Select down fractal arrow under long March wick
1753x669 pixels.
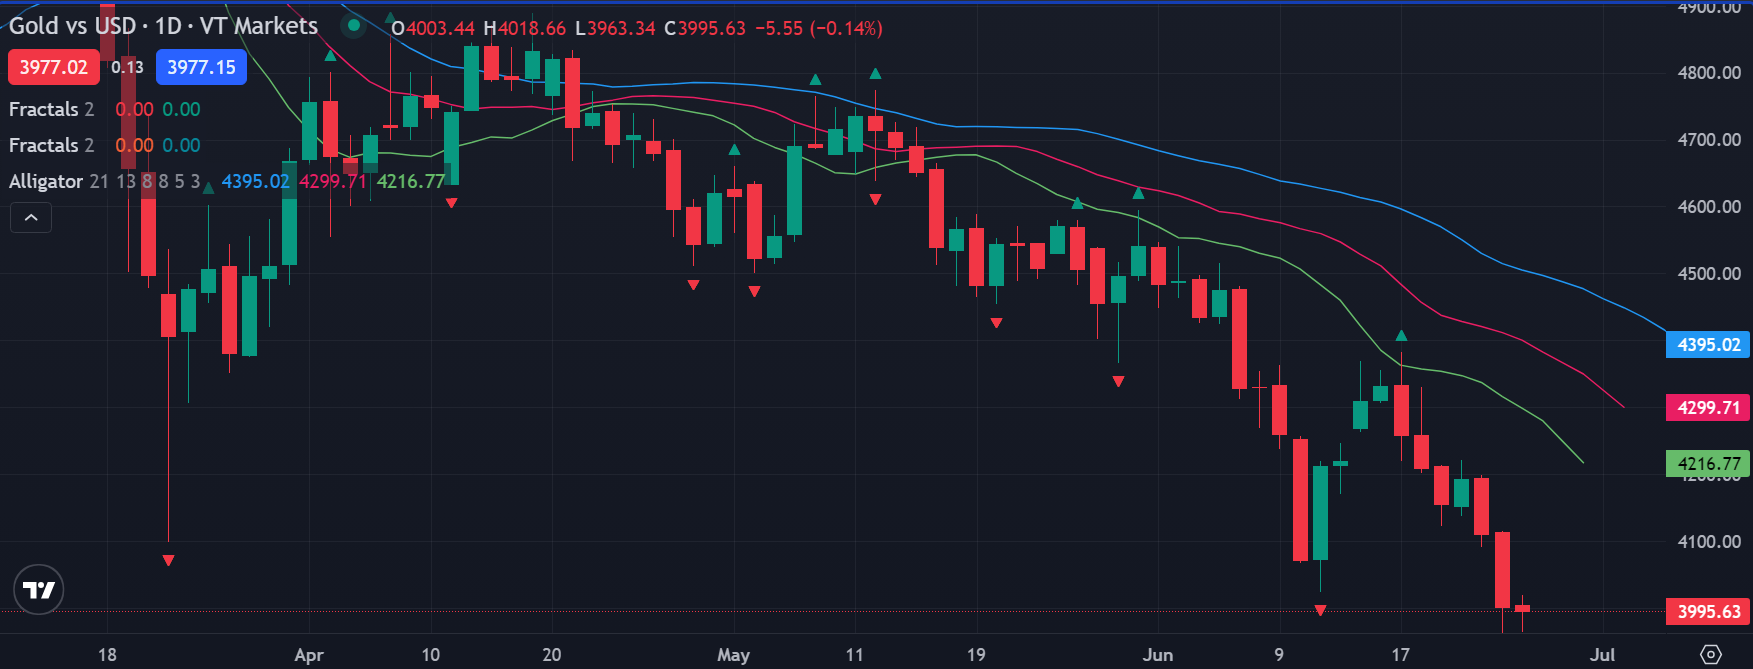[x=168, y=561]
